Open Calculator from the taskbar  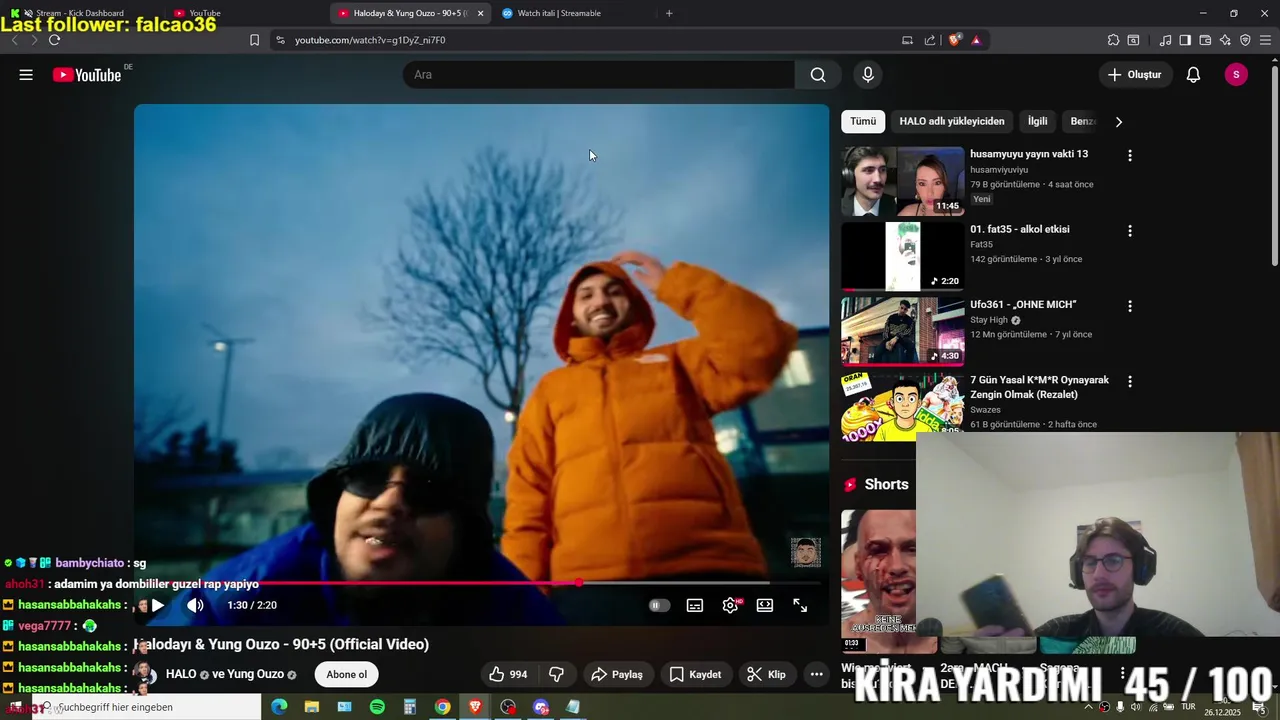pyautogui.click(x=410, y=707)
